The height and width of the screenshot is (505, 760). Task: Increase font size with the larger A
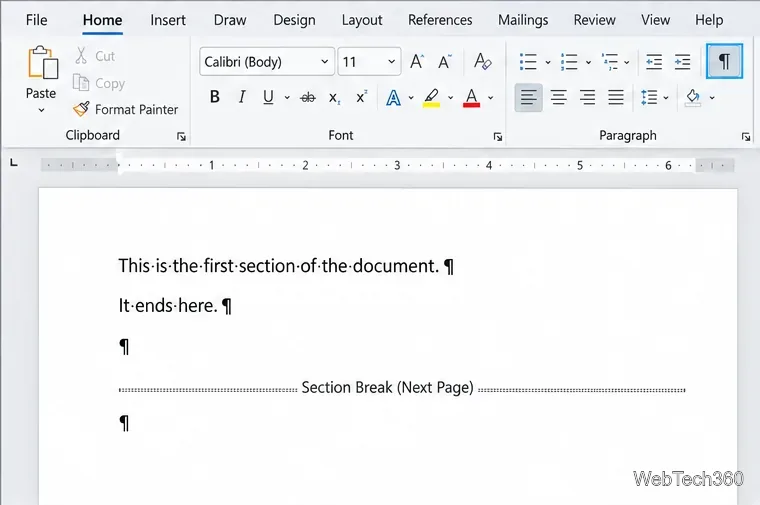[x=416, y=62]
